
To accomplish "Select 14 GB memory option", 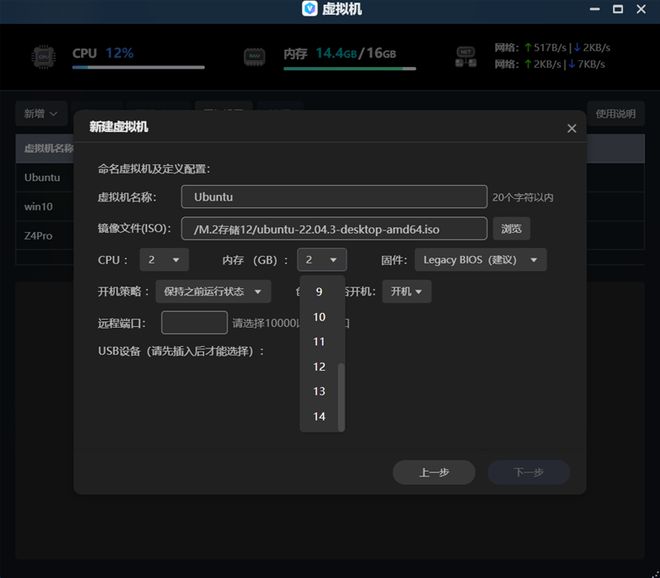I will (319, 416).
